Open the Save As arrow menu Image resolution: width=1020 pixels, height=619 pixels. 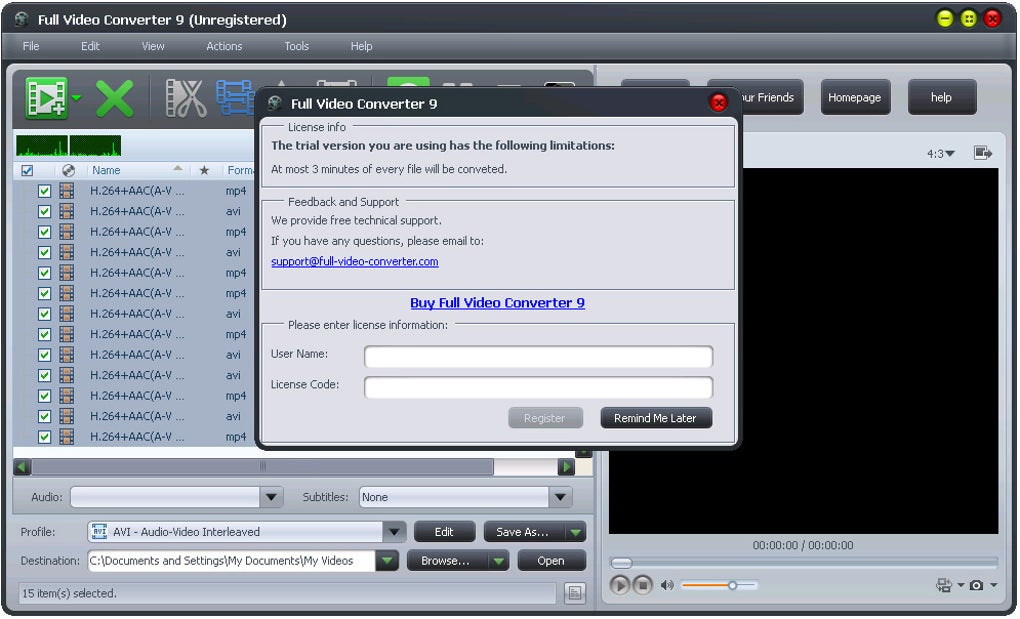click(575, 532)
